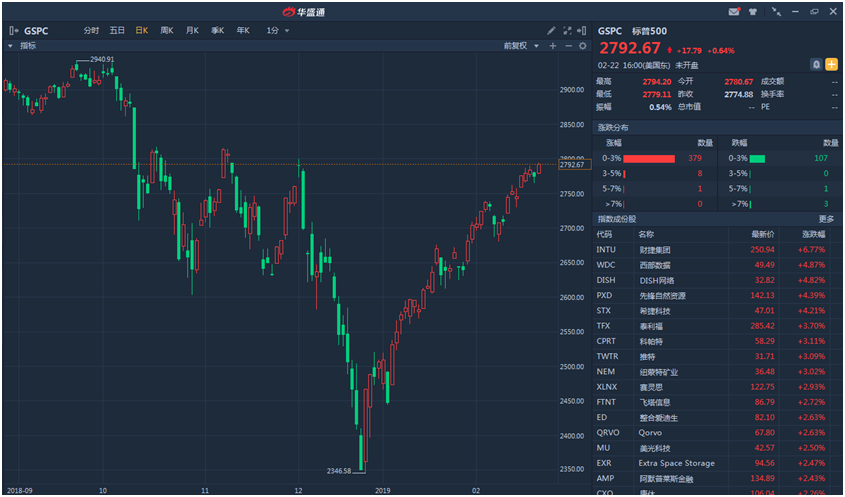The width and height of the screenshot is (845, 497).
Task: Toggle the left sidebar panel icon
Action: [12, 30]
